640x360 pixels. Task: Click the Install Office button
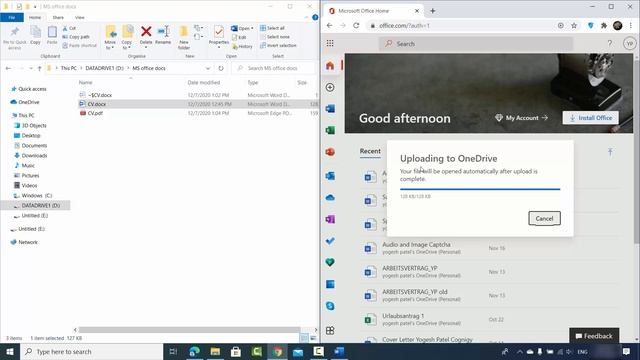(x=590, y=118)
